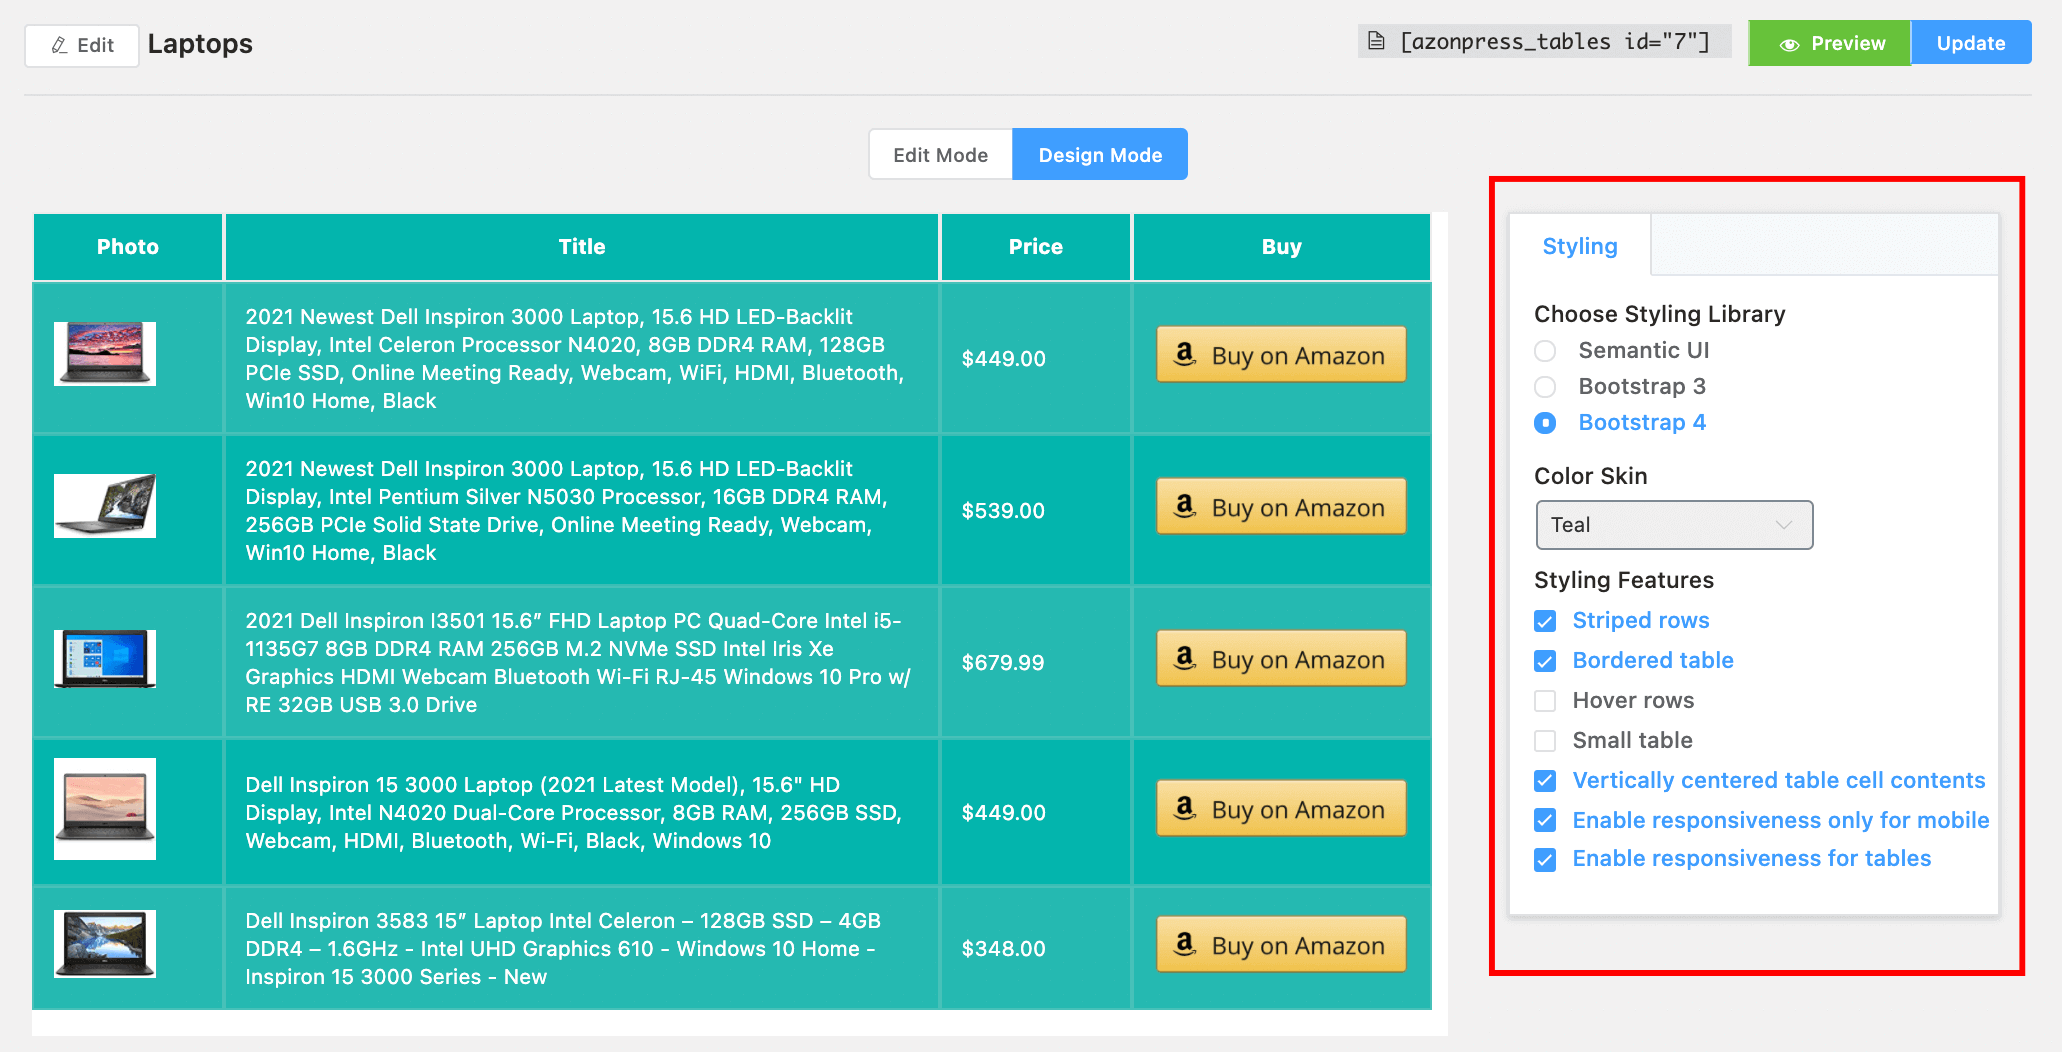
Task: Click the laptop photo in the Inspiron 3583 row
Action: click(105, 944)
